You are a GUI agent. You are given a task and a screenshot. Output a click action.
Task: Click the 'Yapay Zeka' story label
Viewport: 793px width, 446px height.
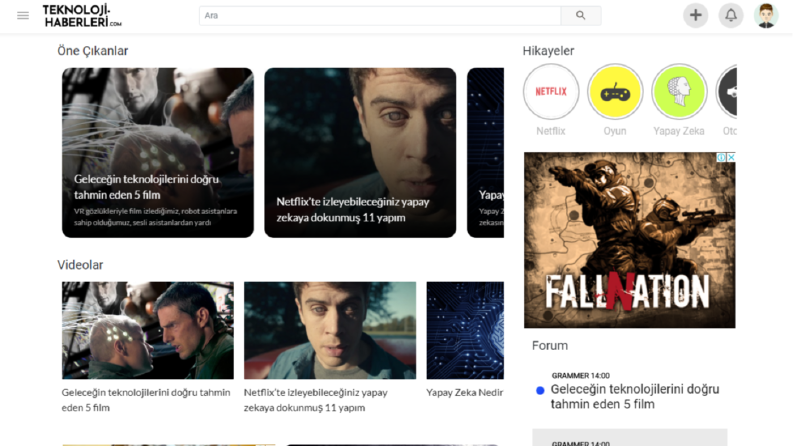pyautogui.click(x=679, y=131)
